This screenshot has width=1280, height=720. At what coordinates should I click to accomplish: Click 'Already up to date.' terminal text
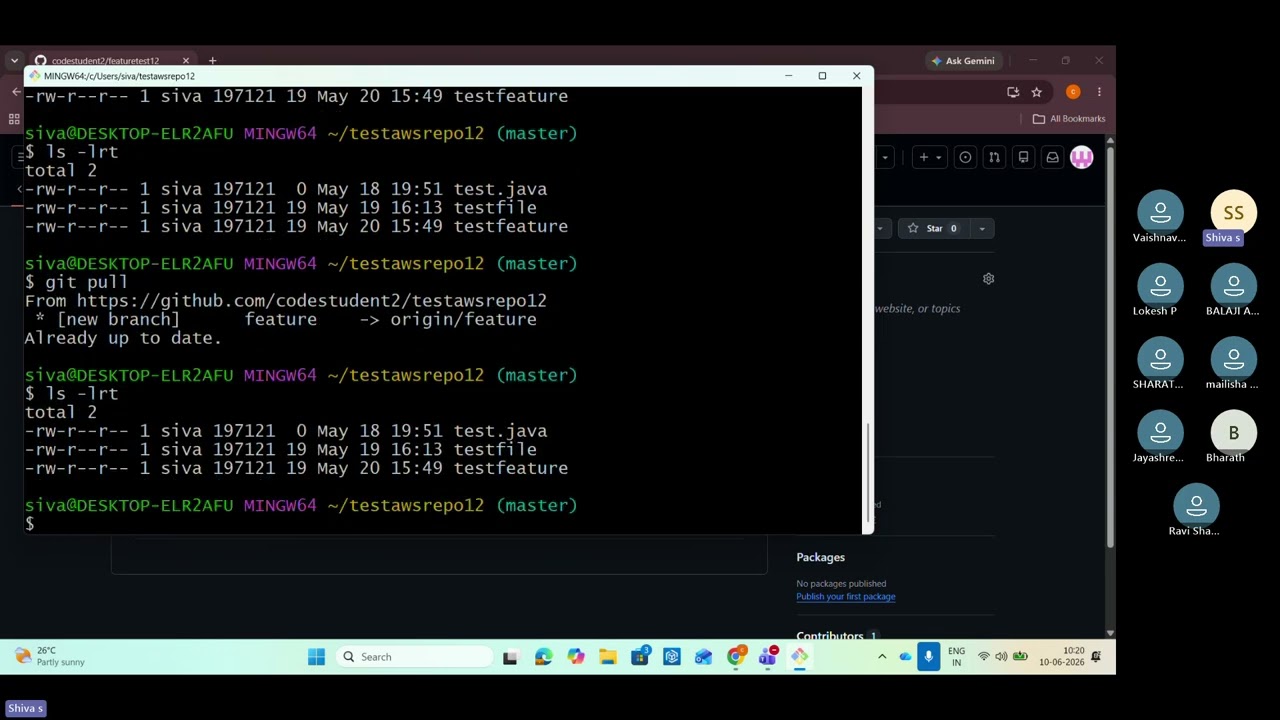coord(123,338)
